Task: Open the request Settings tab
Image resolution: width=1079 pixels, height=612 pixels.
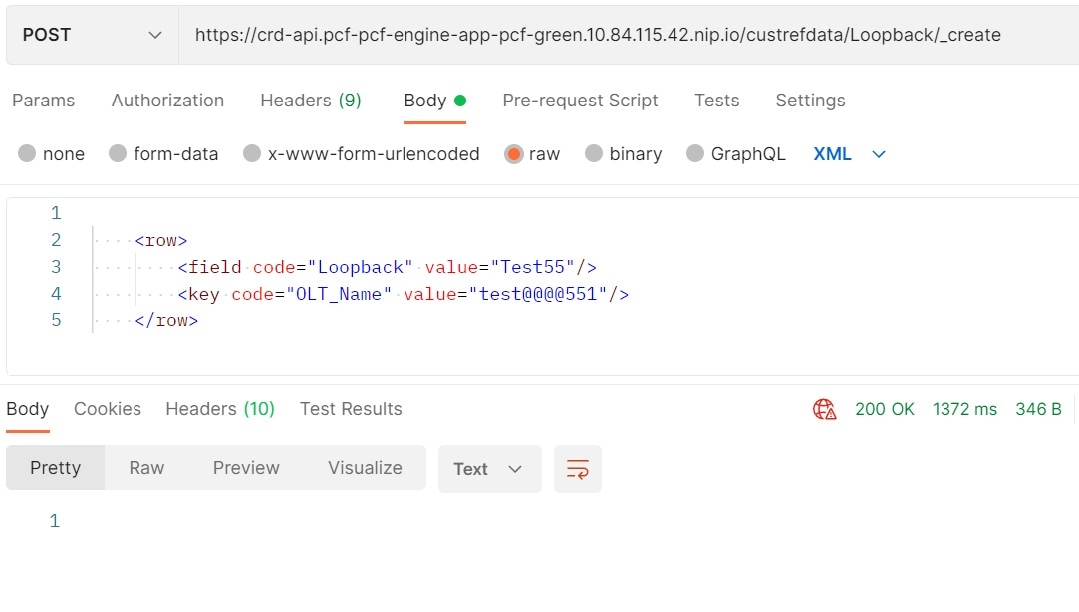Action: click(x=810, y=100)
